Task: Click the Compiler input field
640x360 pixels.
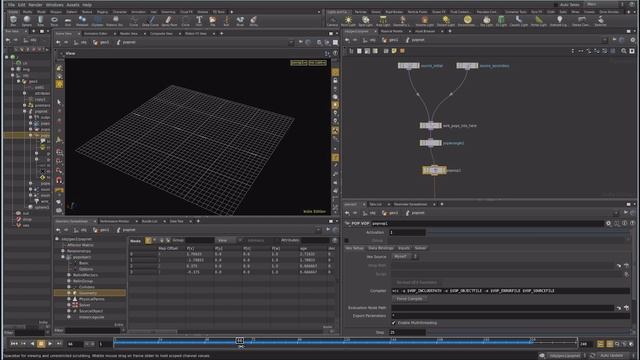Action: (x=510, y=291)
